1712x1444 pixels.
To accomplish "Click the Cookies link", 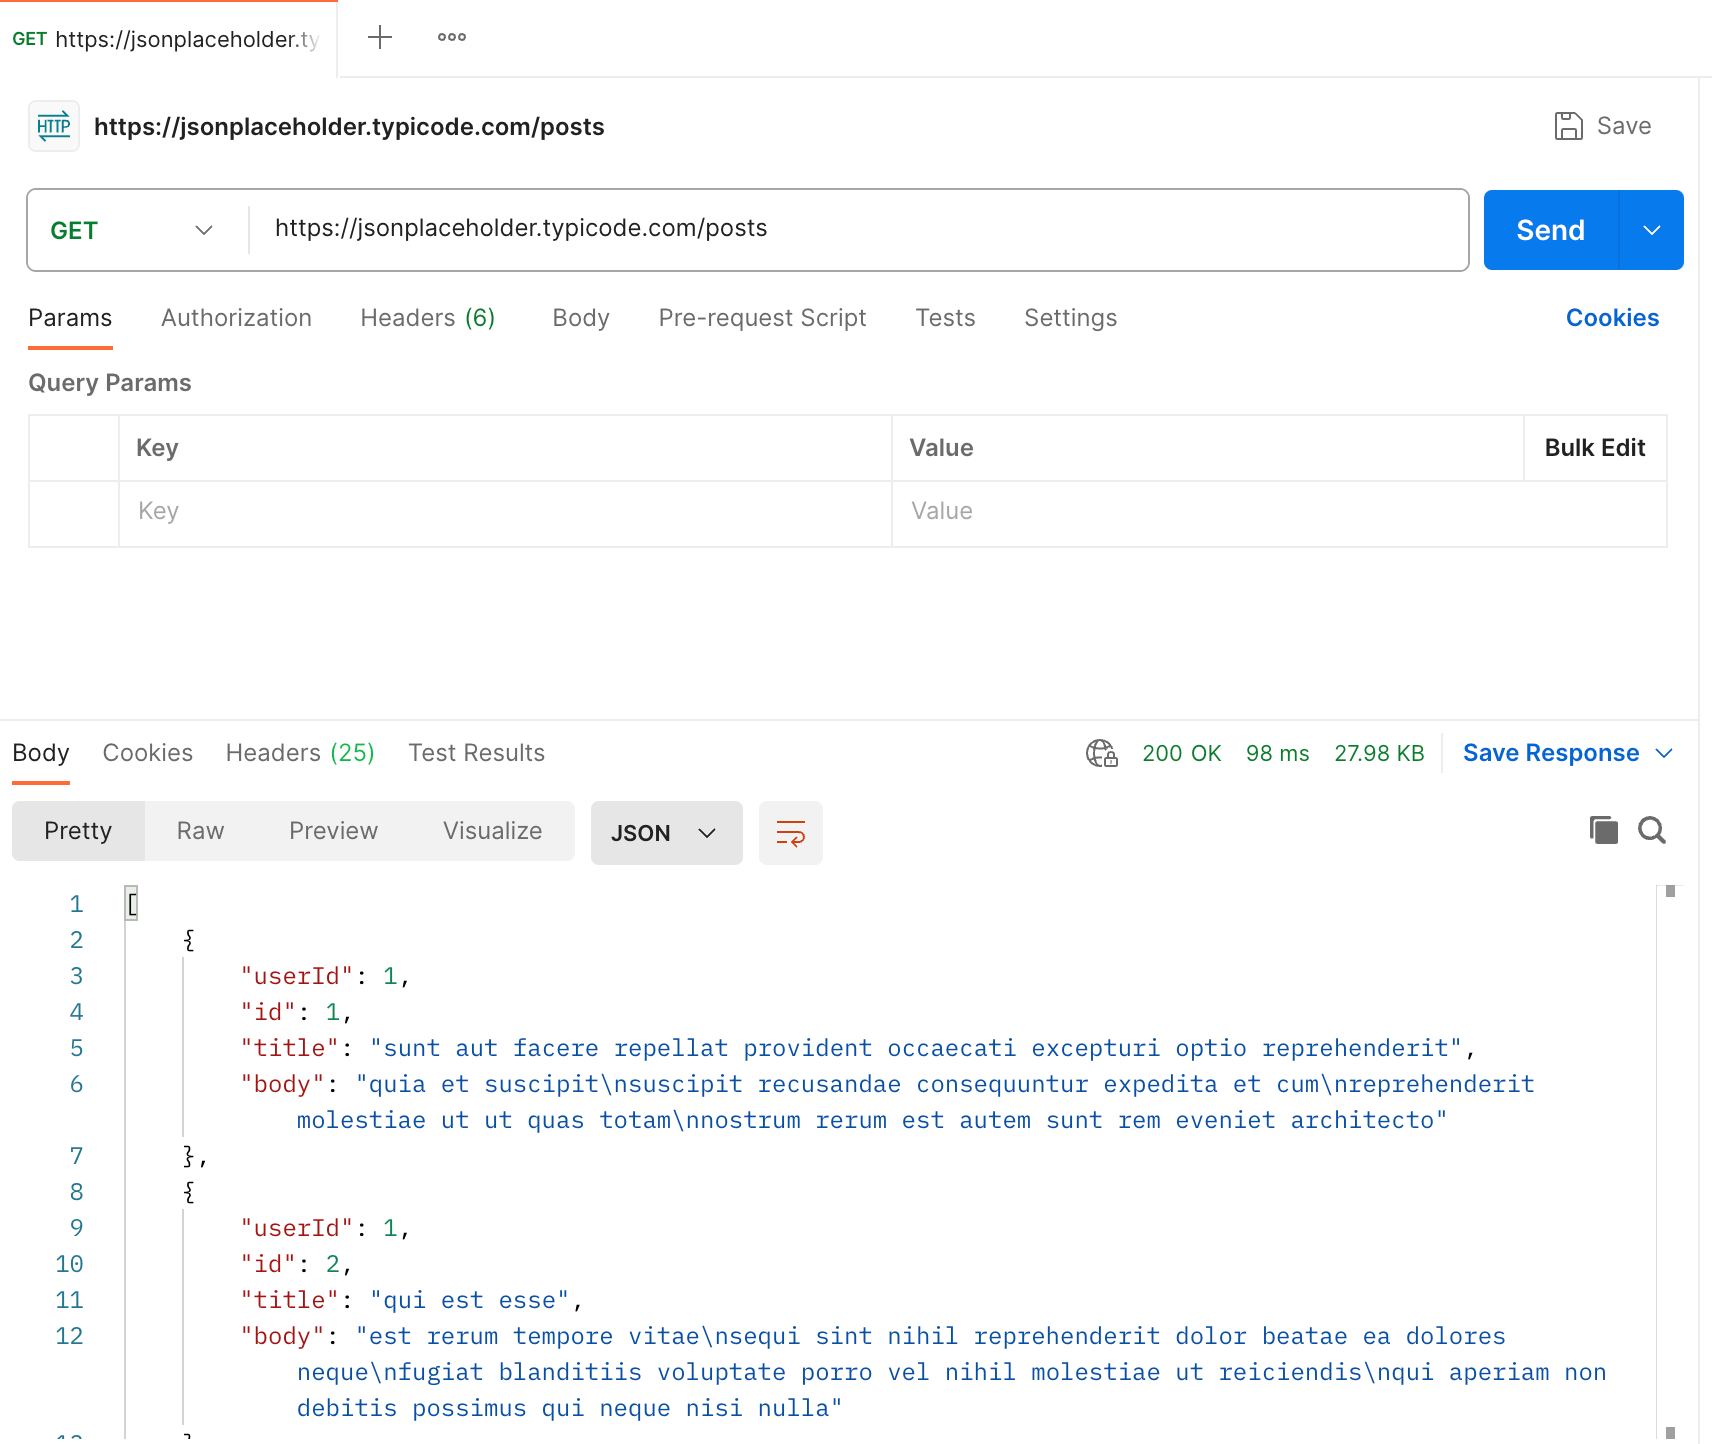I will pos(1612,318).
